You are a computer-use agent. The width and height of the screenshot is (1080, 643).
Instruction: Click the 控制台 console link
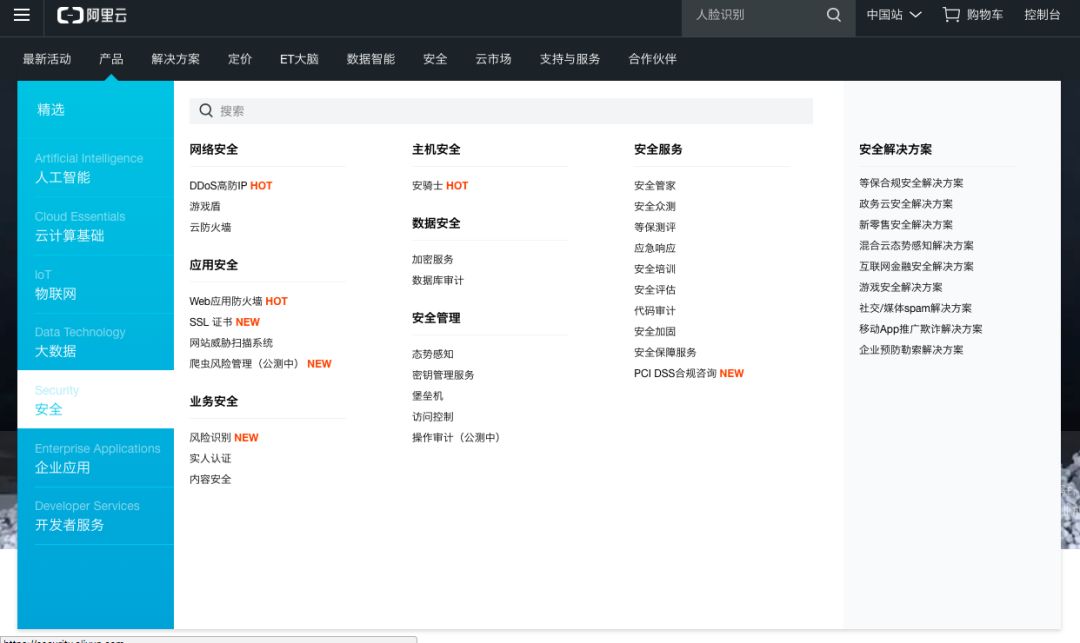[1042, 15]
